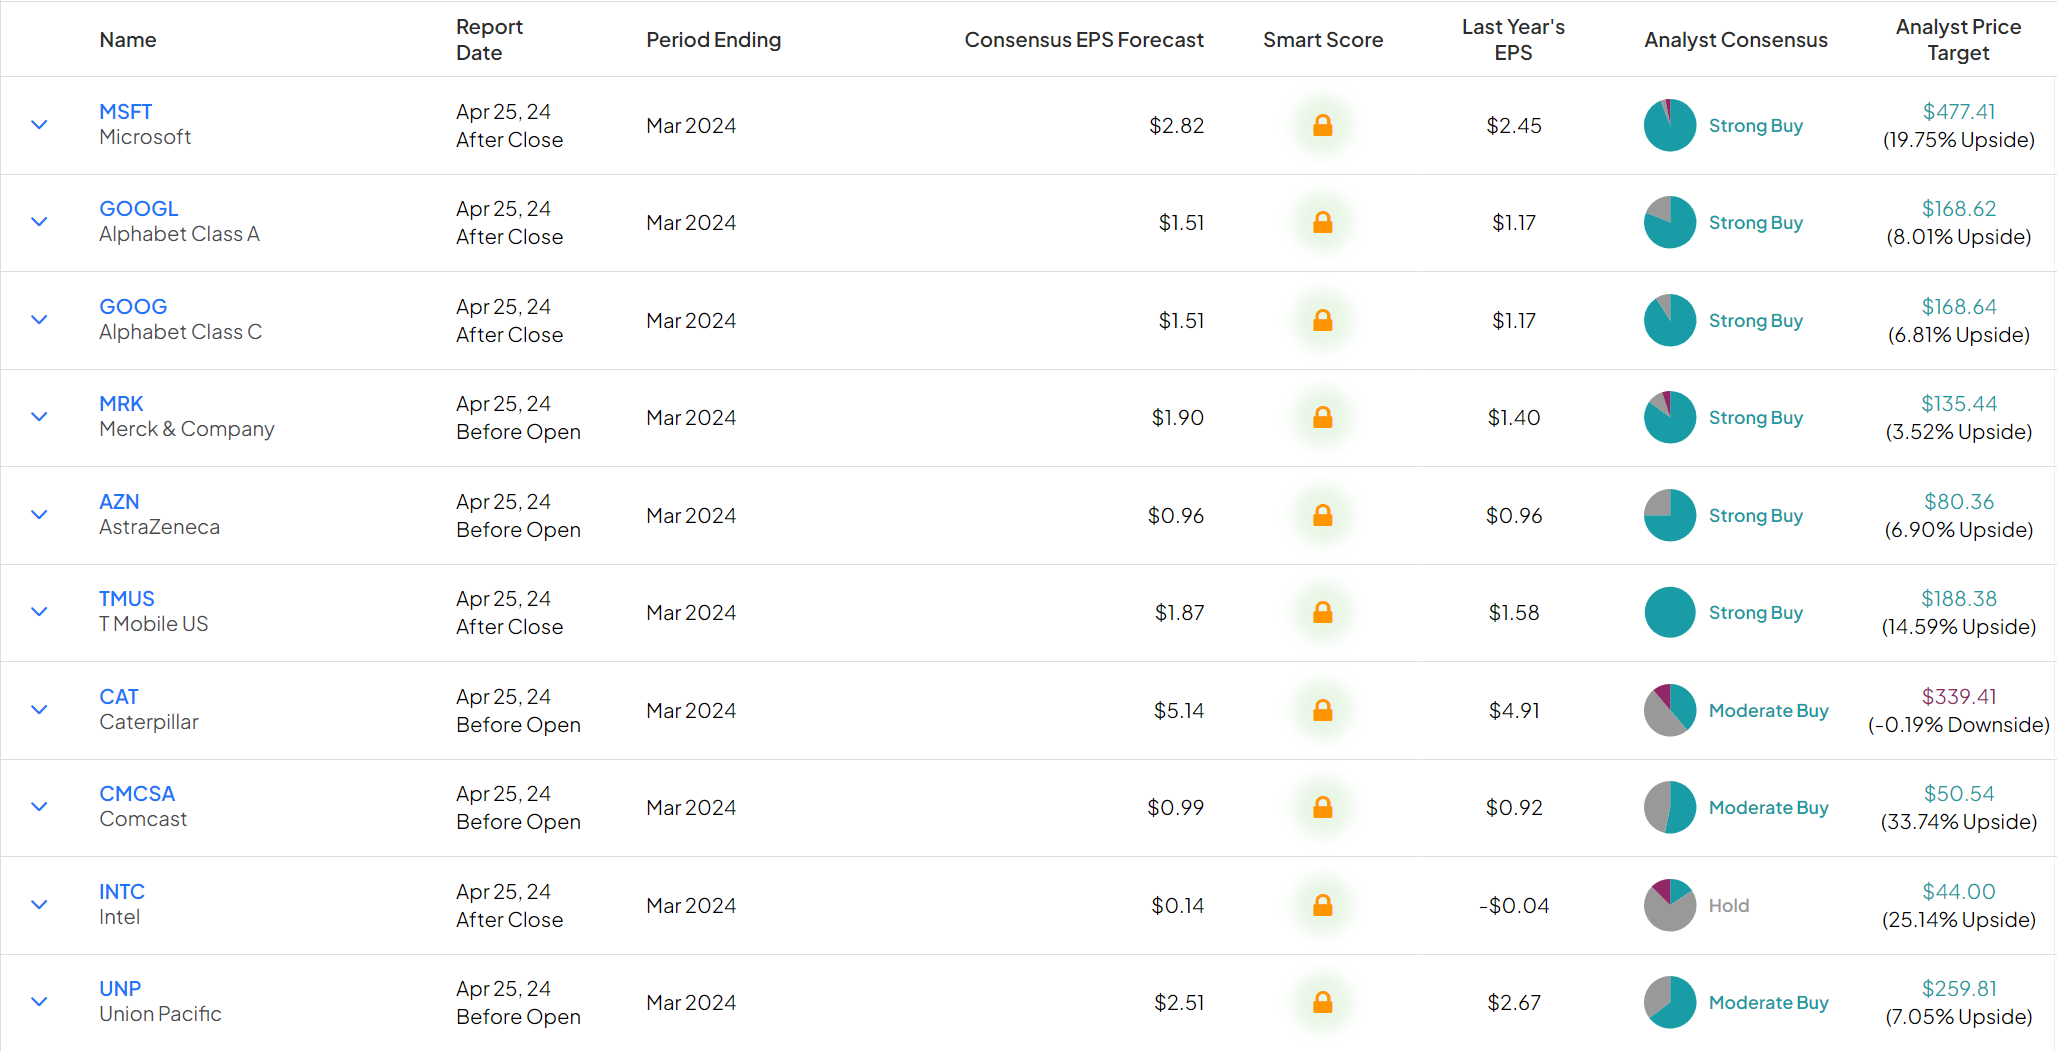Screen dimensions: 2057x1051
Task: Open the TMUS ticker link
Action: tap(126, 599)
